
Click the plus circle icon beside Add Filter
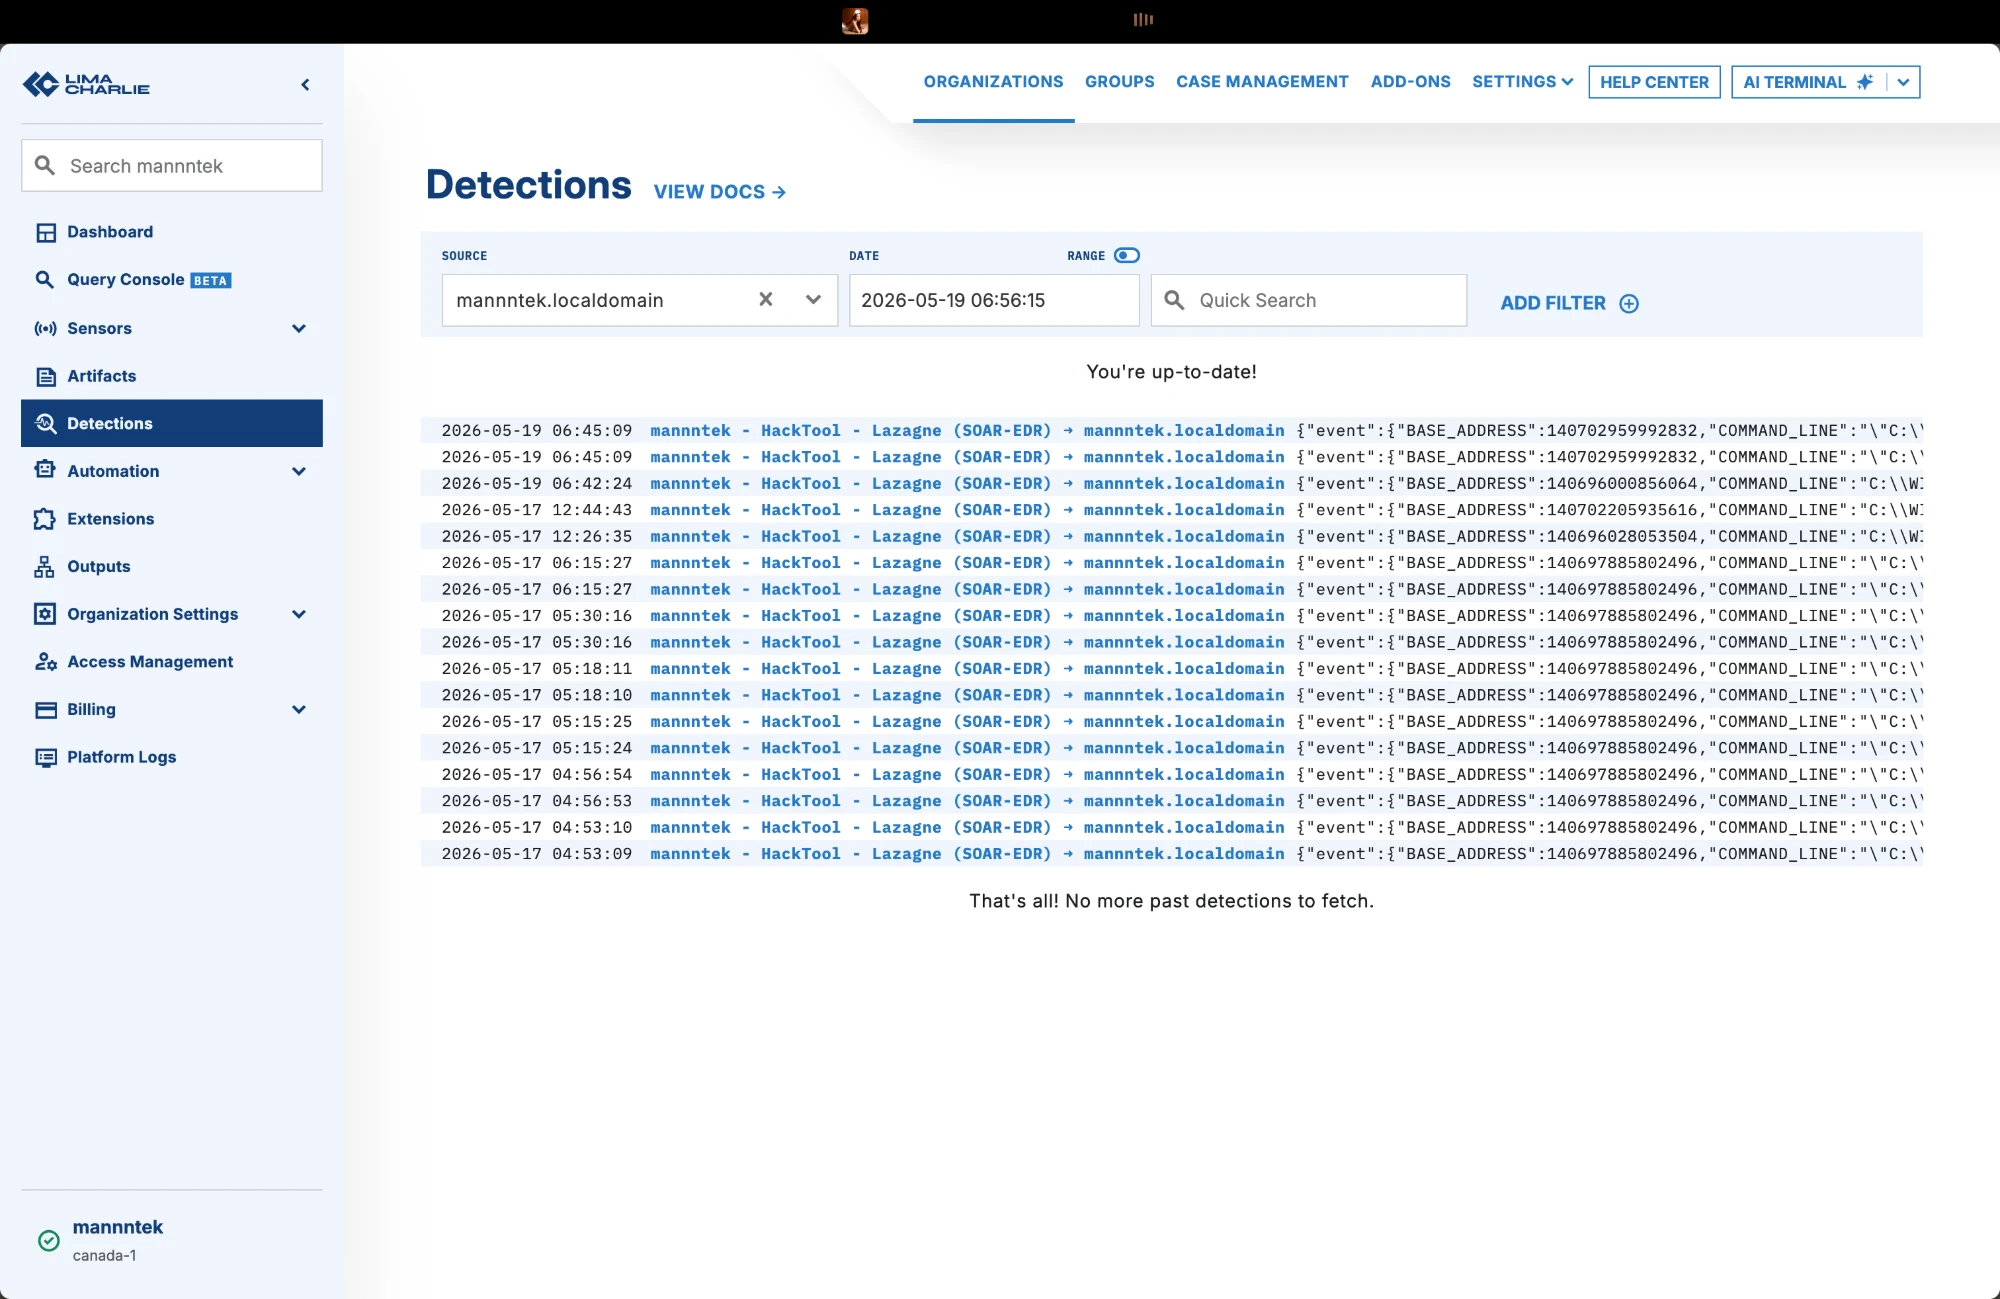(1629, 303)
